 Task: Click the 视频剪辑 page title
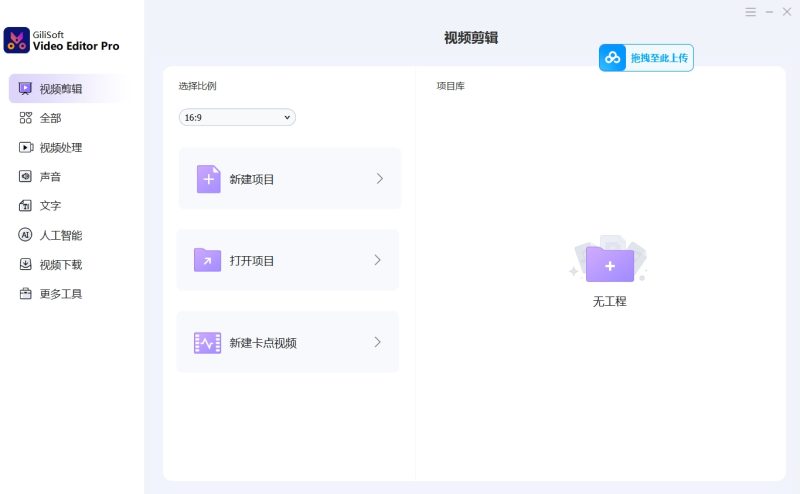pos(471,38)
